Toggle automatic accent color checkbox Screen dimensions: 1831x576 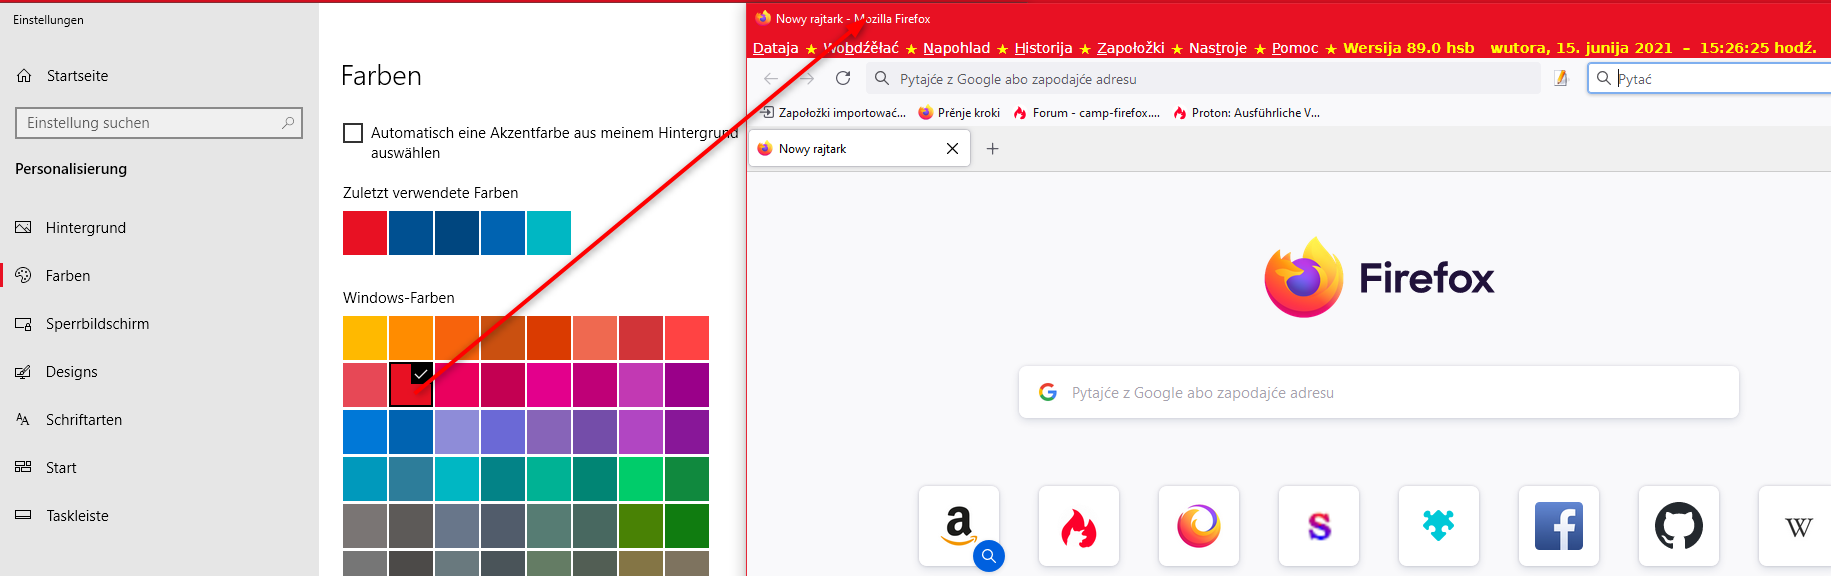point(353,133)
